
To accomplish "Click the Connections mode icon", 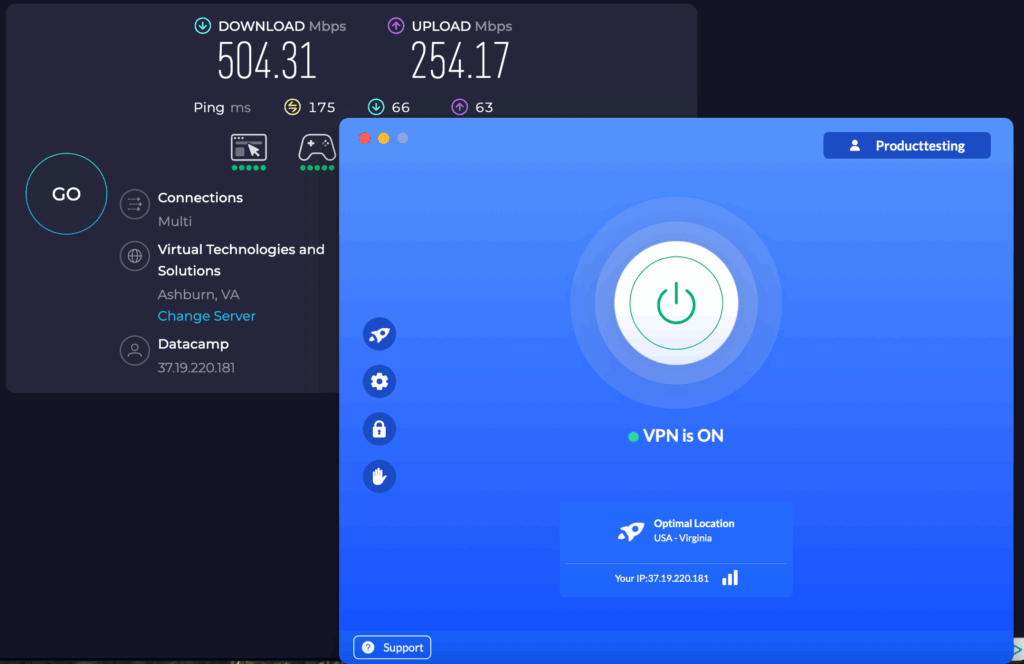I will click(134, 205).
